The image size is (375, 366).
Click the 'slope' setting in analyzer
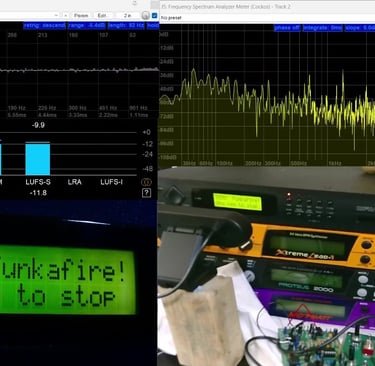tap(360, 28)
